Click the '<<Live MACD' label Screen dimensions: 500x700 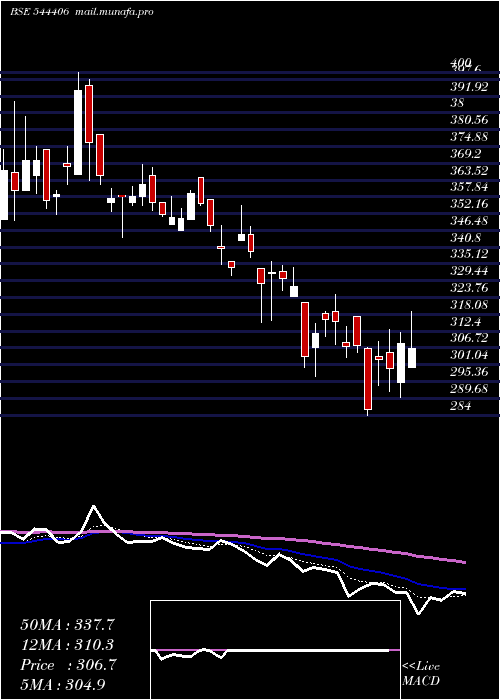[x=421, y=674]
